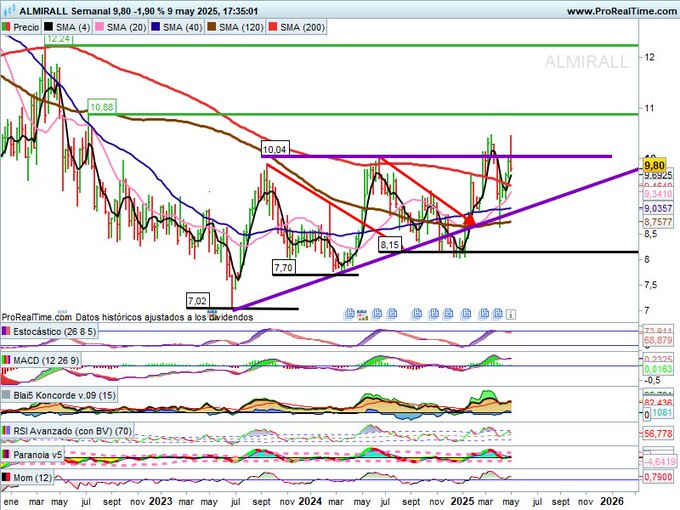The image size is (680, 510).
Task: Select the 10,04 level label
Action: (275, 149)
